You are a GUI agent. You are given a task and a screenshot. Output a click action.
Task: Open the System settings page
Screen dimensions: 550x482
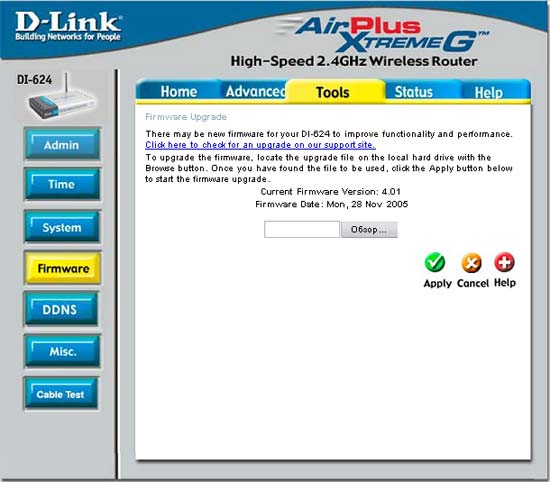point(62,227)
